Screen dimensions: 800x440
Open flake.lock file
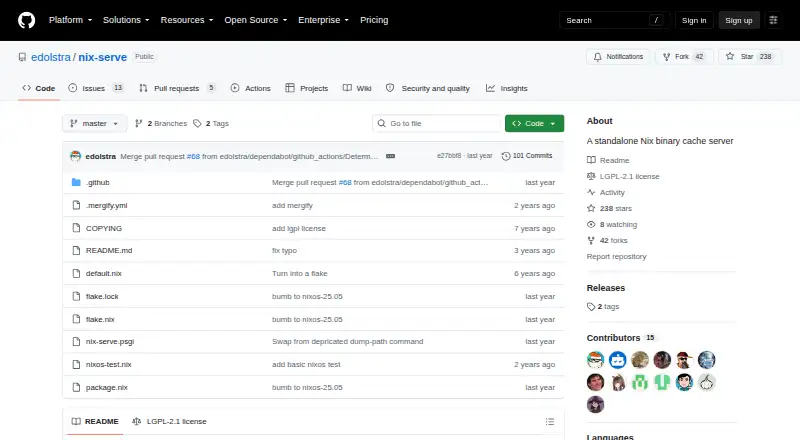pos(102,296)
